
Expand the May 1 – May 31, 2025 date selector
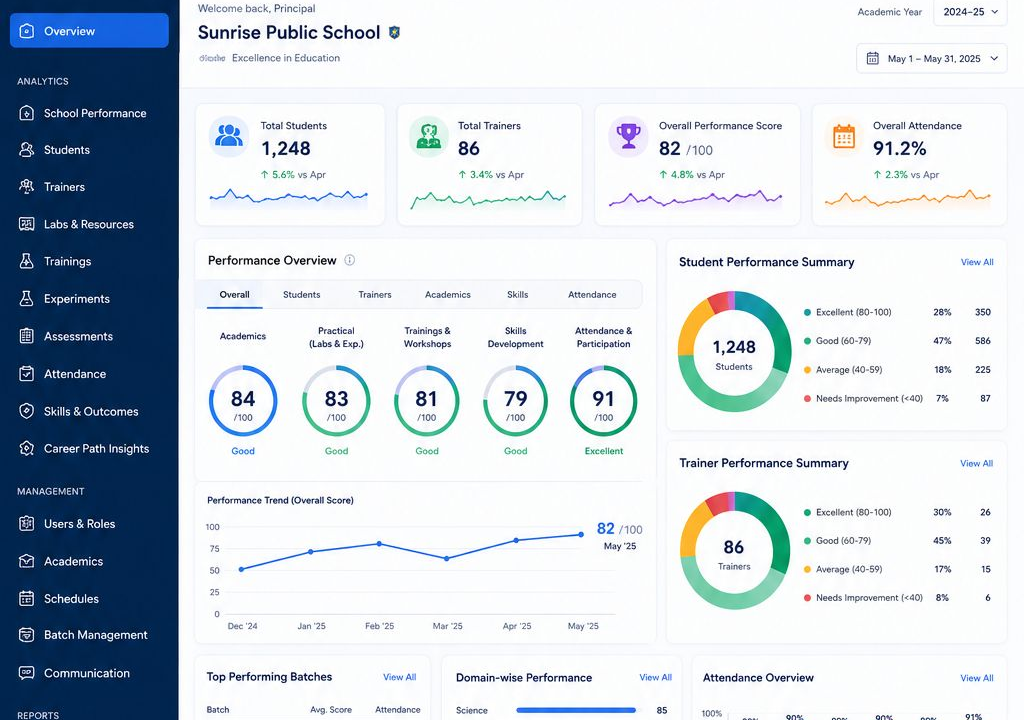click(932, 58)
